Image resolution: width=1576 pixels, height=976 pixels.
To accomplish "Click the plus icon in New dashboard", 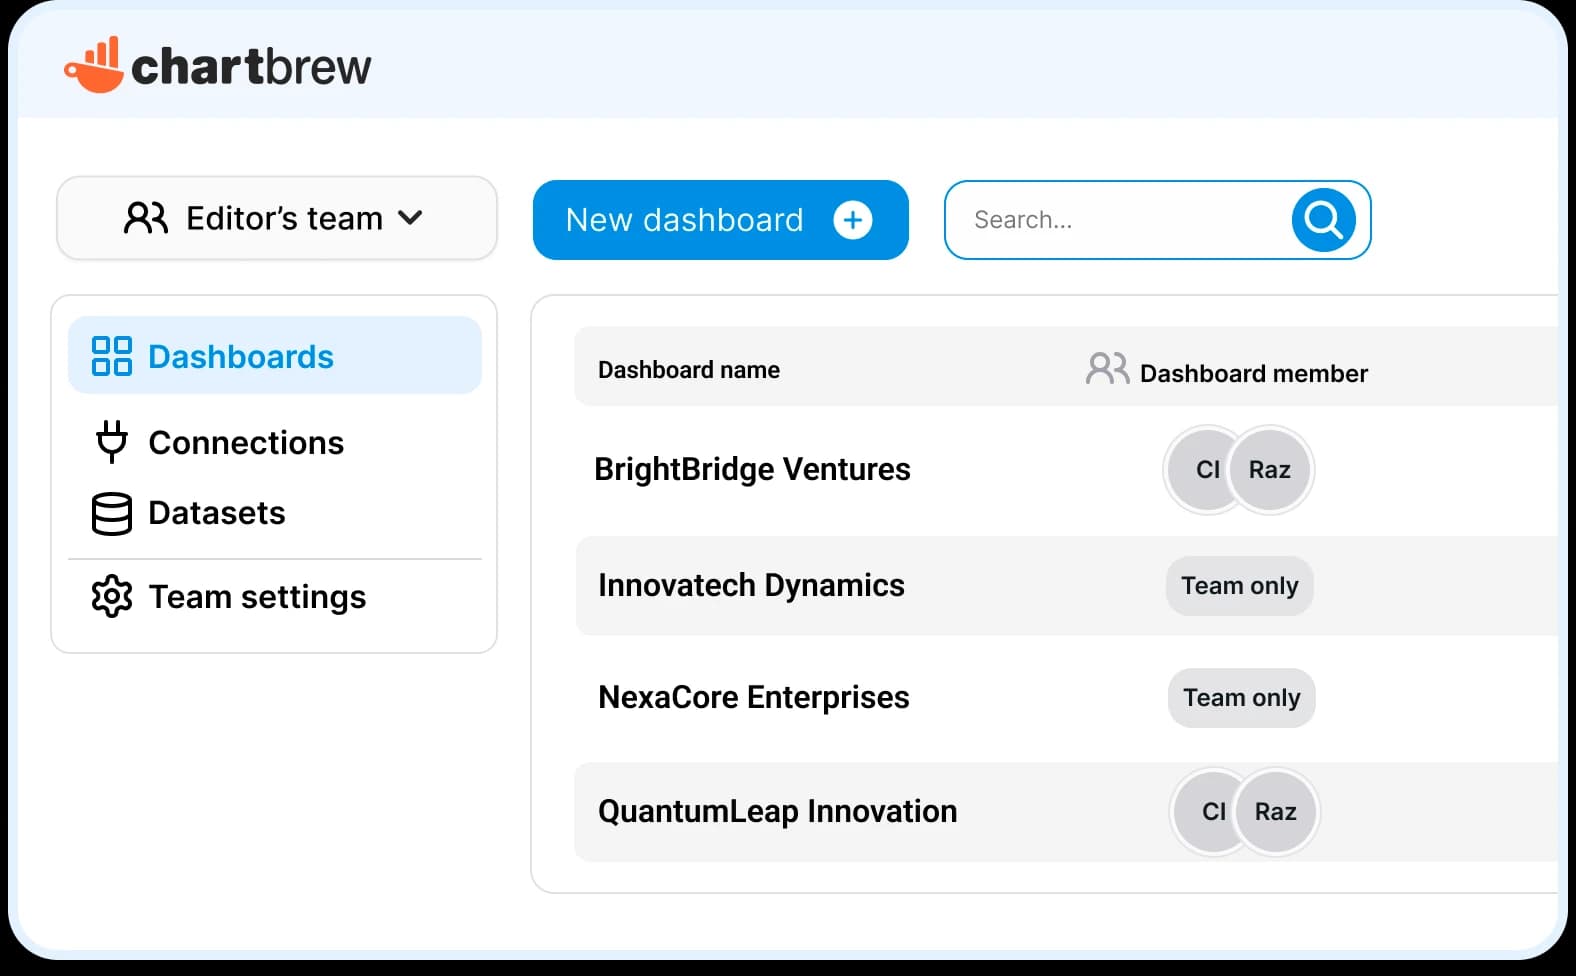I will (x=852, y=220).
